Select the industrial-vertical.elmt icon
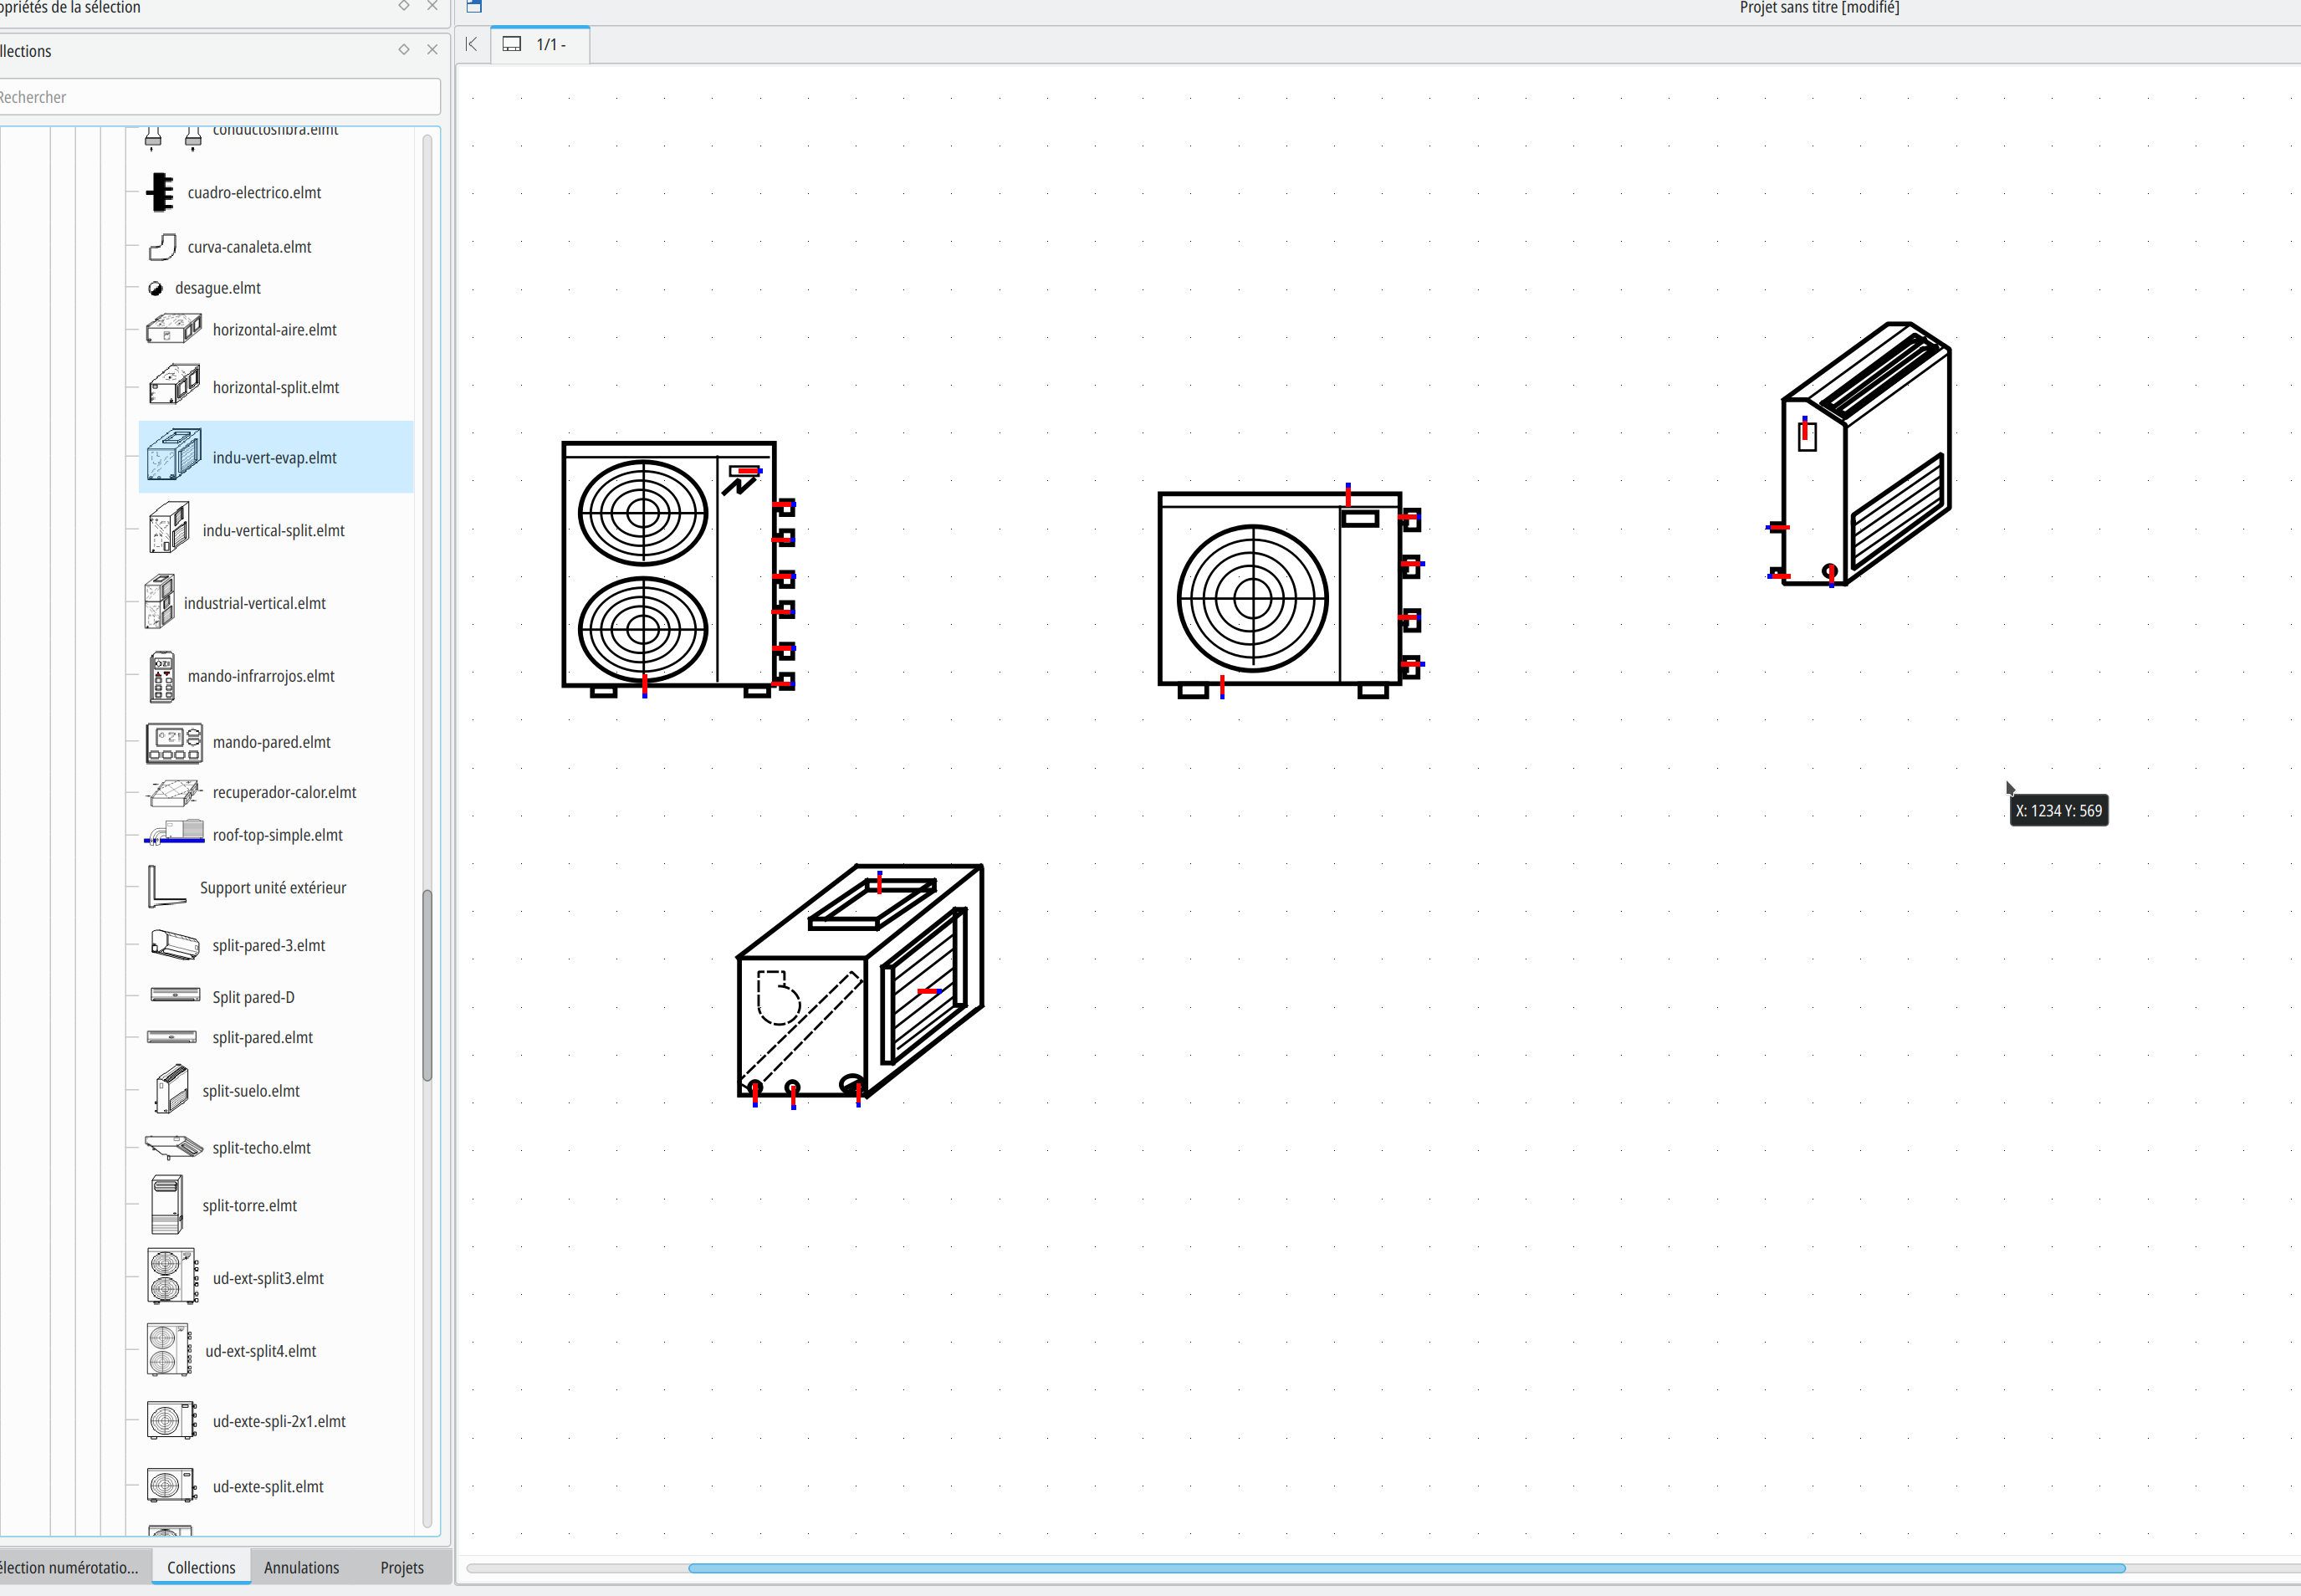2301x1596 pixels. (160, 602)
